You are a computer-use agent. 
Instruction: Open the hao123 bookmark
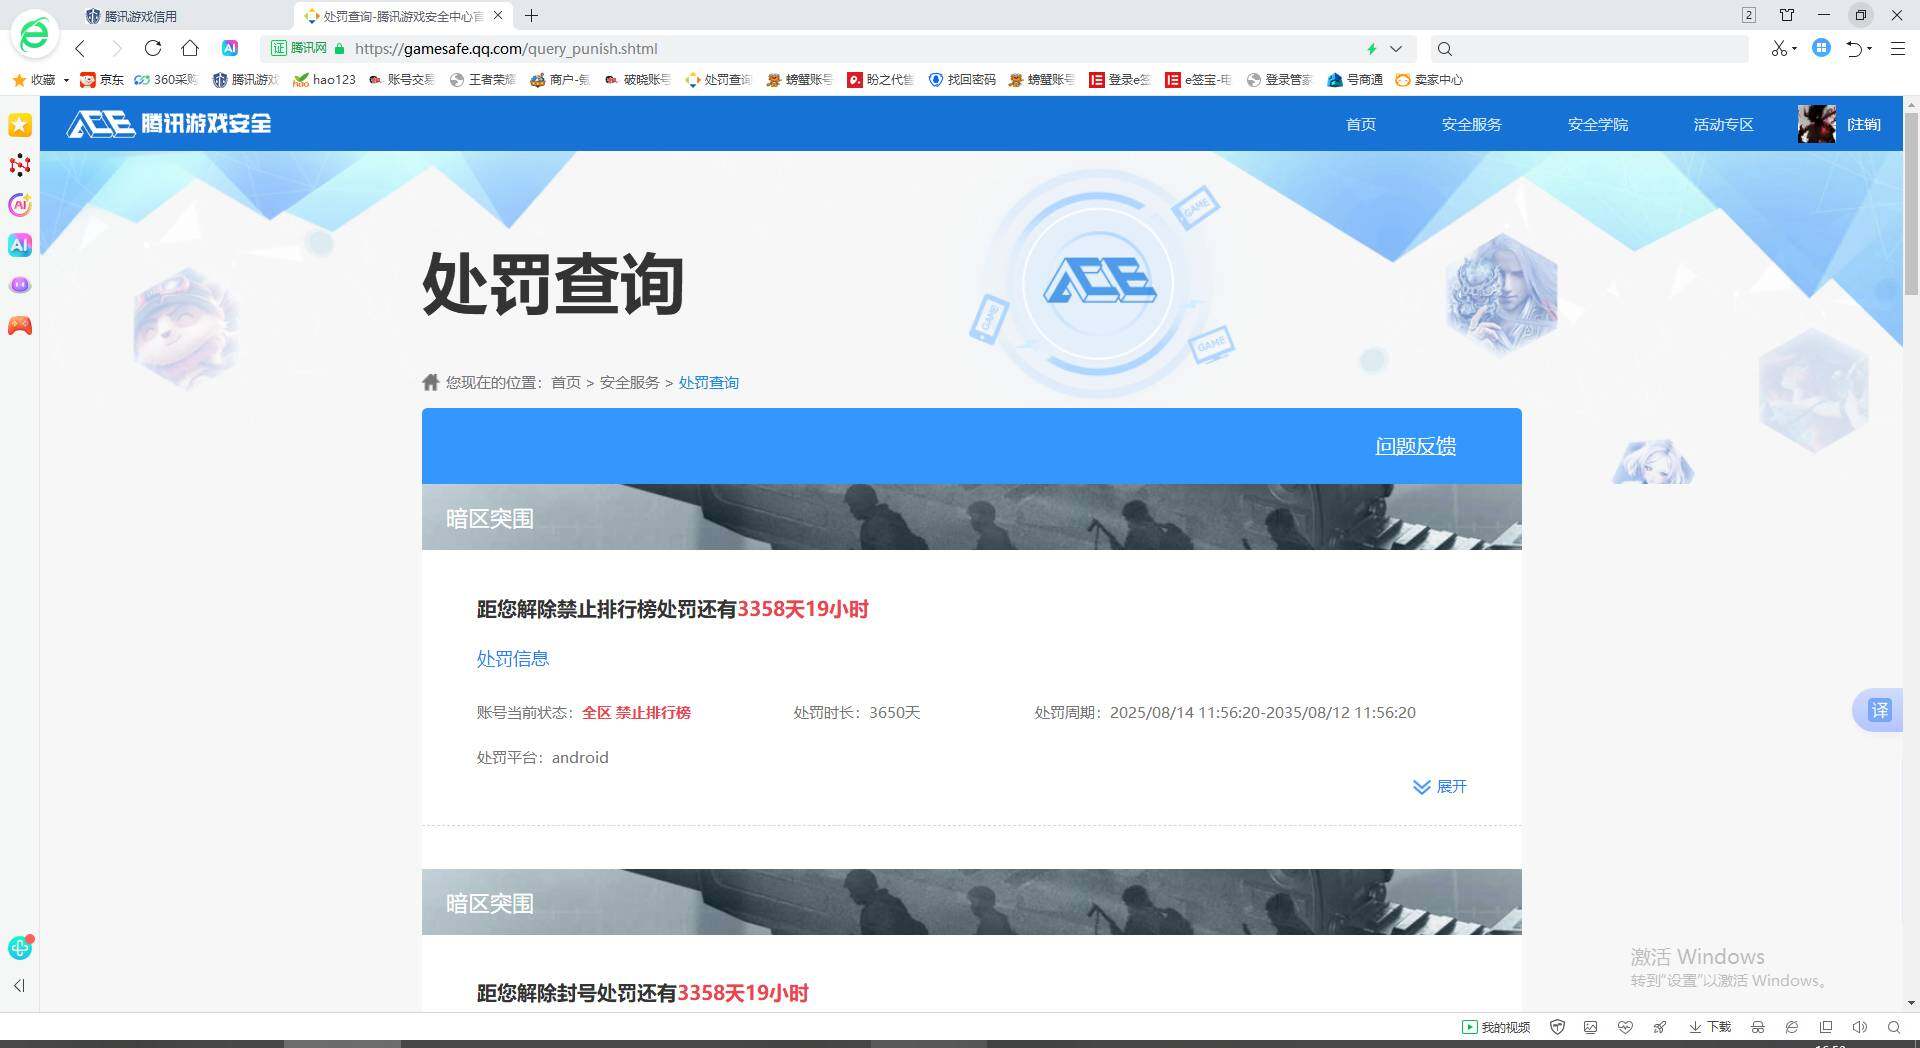(324, 80)
